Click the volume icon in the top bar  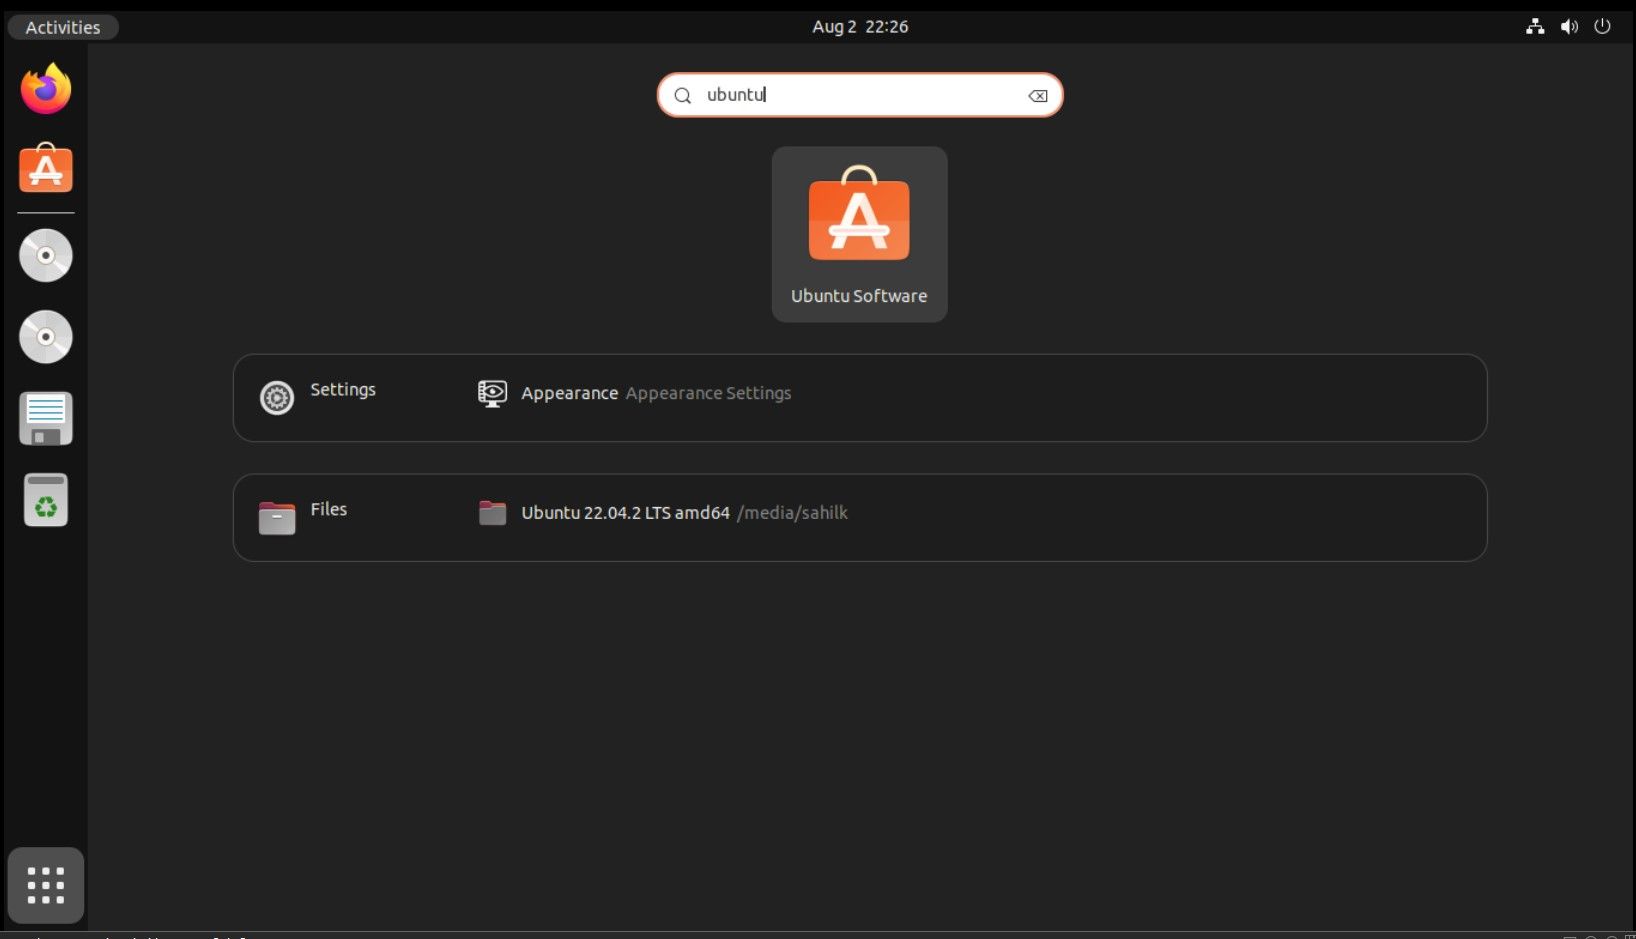1568,27
